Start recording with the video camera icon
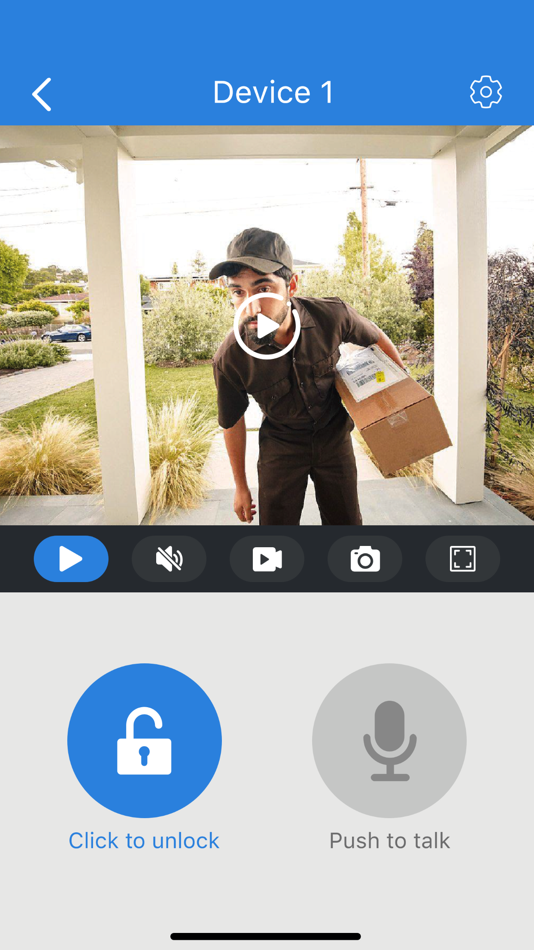 pos(267,559)
